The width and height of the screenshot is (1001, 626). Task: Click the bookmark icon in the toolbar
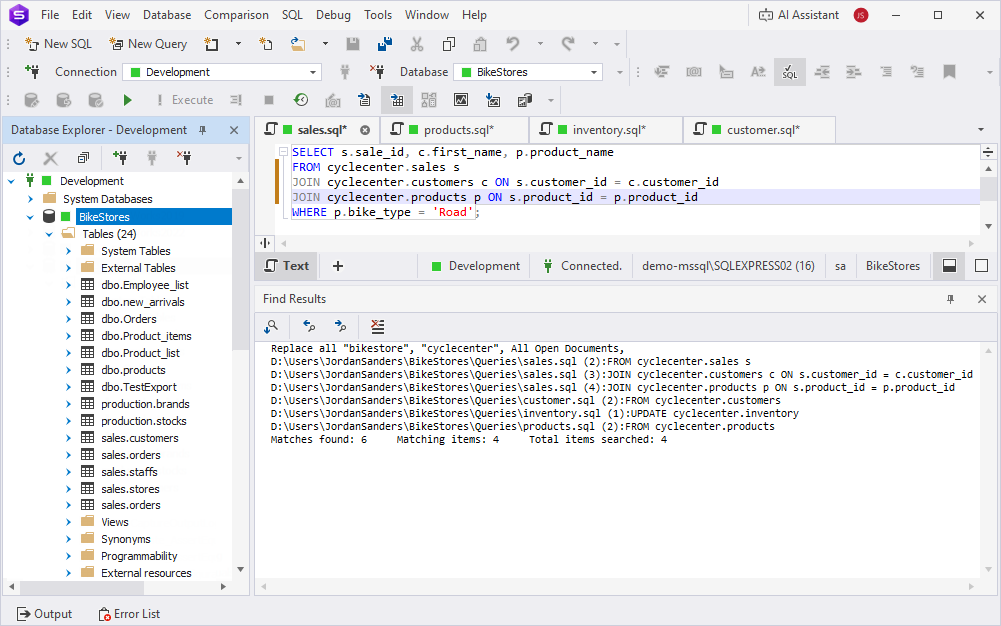[x=949, y=72]
